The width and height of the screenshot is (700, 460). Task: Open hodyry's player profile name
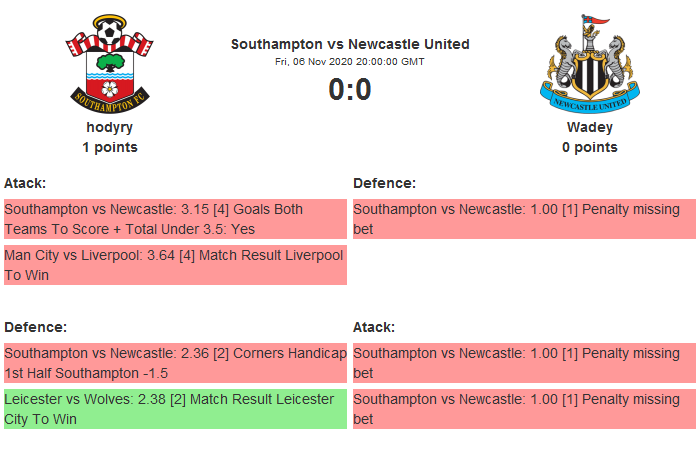(x=110, y=127)
